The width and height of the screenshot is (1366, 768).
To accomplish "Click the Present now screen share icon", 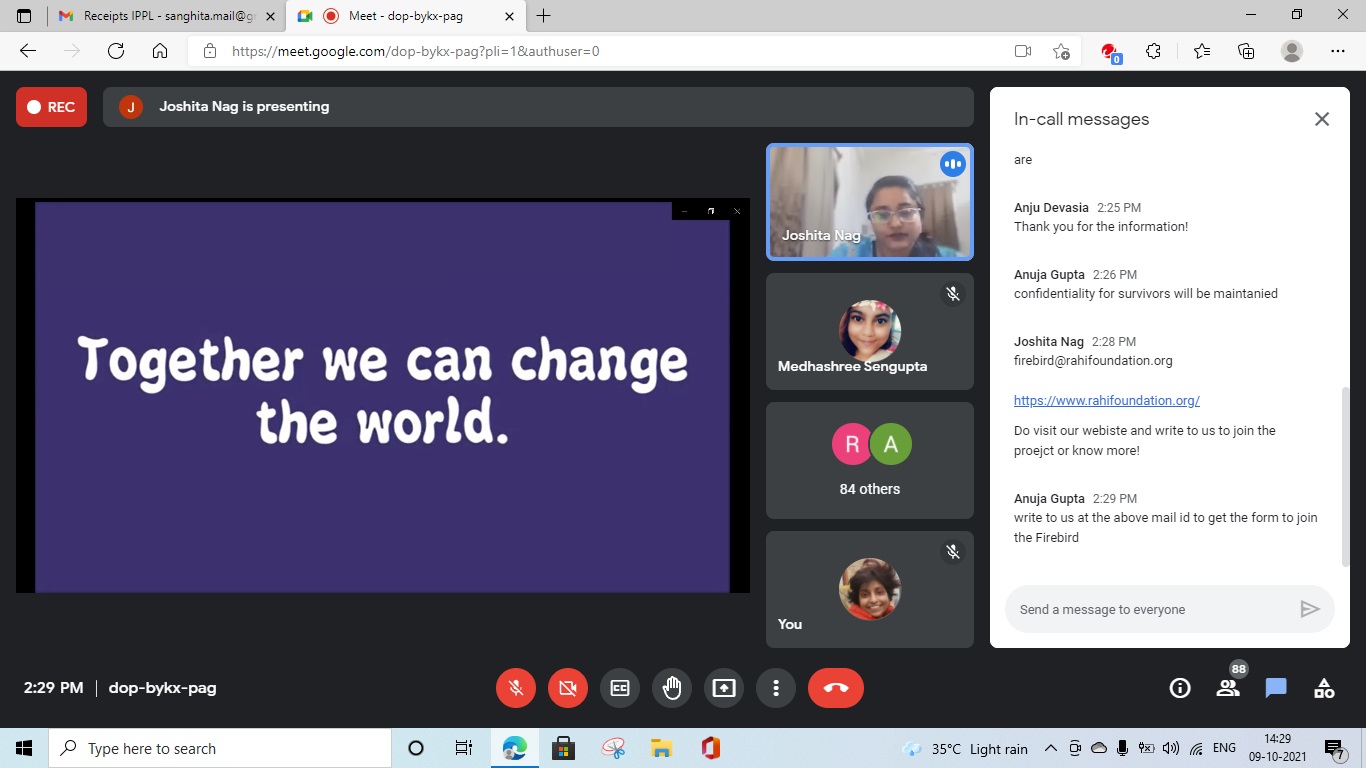I will click(x=724, y=688).
